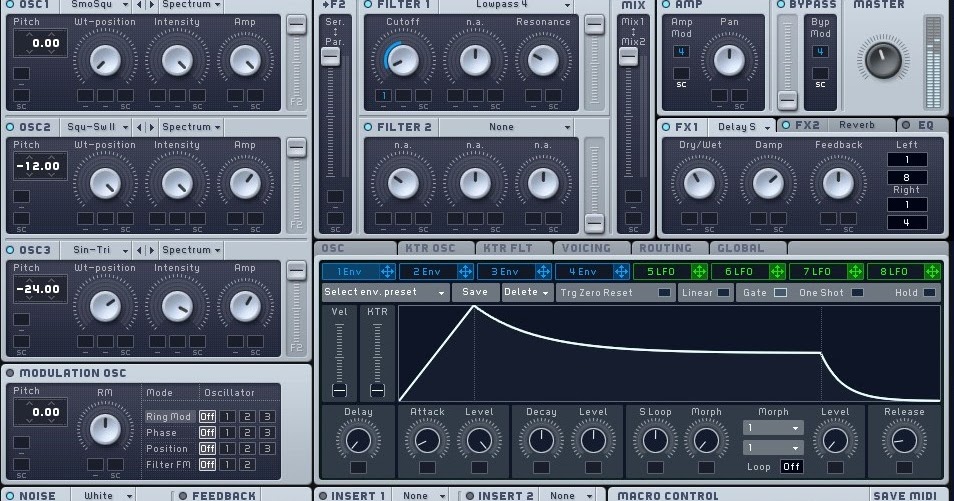Click the 1 Env modulation drag handle
The image size is (954, 501).
pos(388,272)
